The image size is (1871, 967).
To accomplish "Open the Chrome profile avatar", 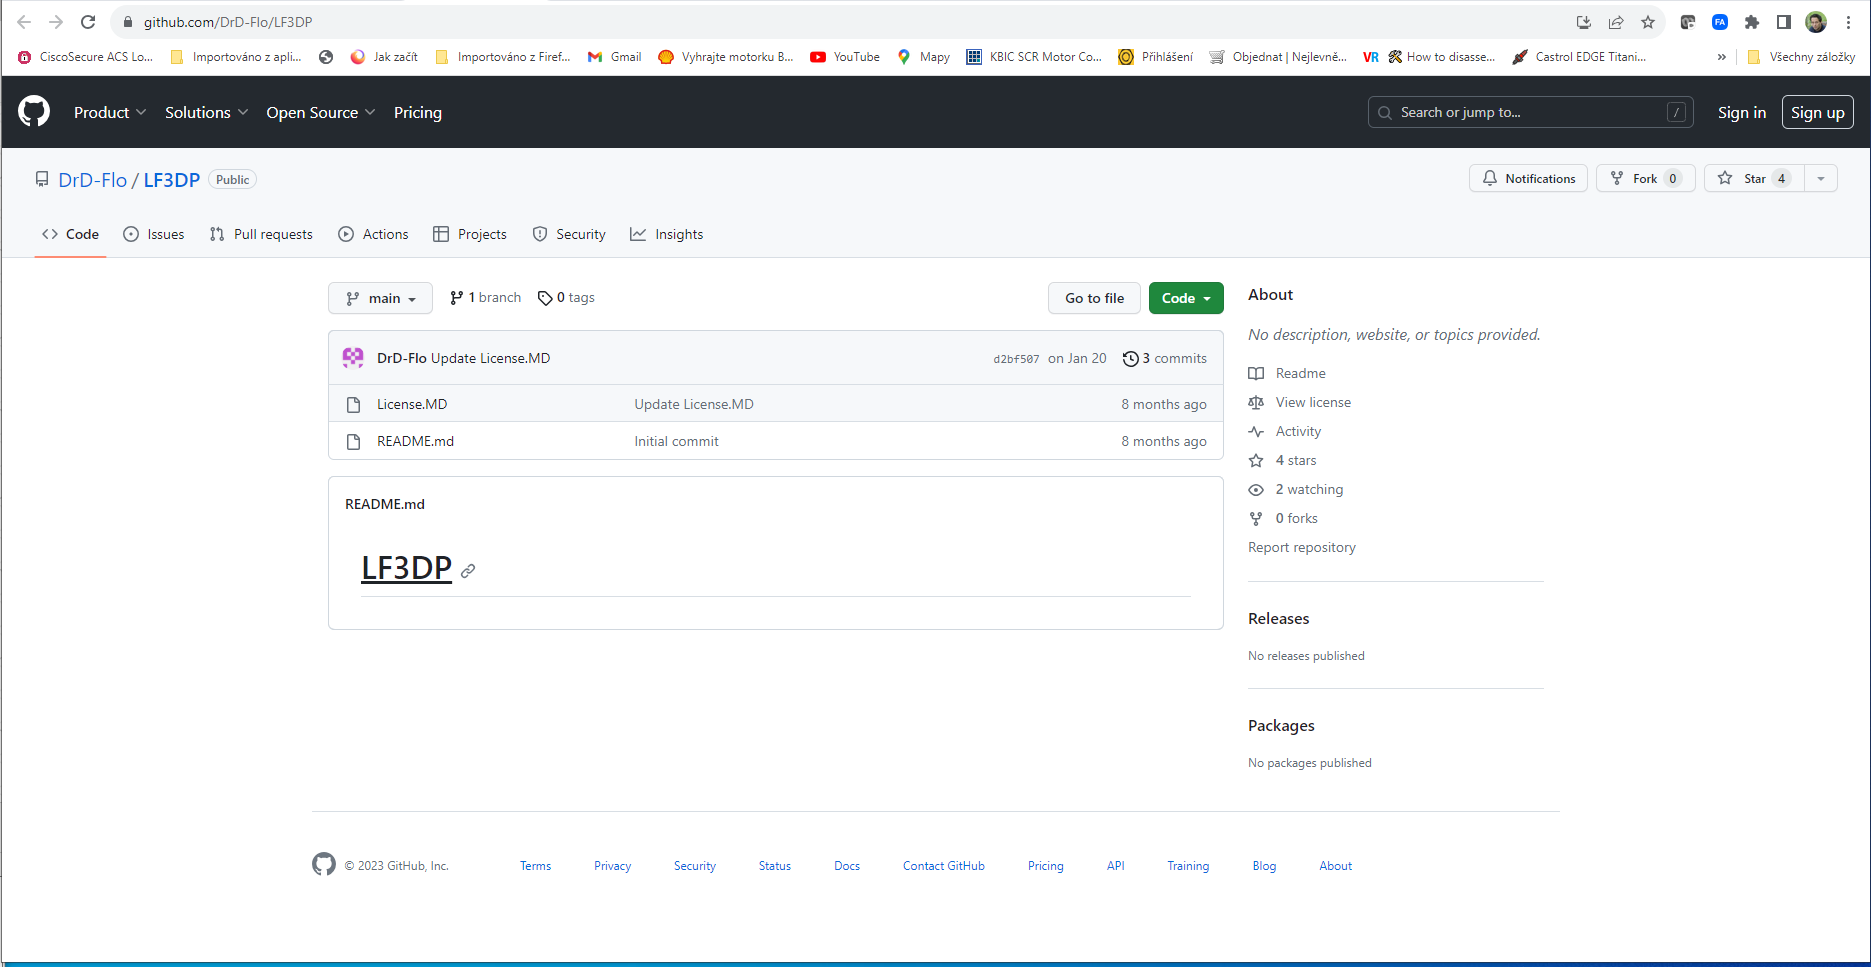I will (1816, 22).
